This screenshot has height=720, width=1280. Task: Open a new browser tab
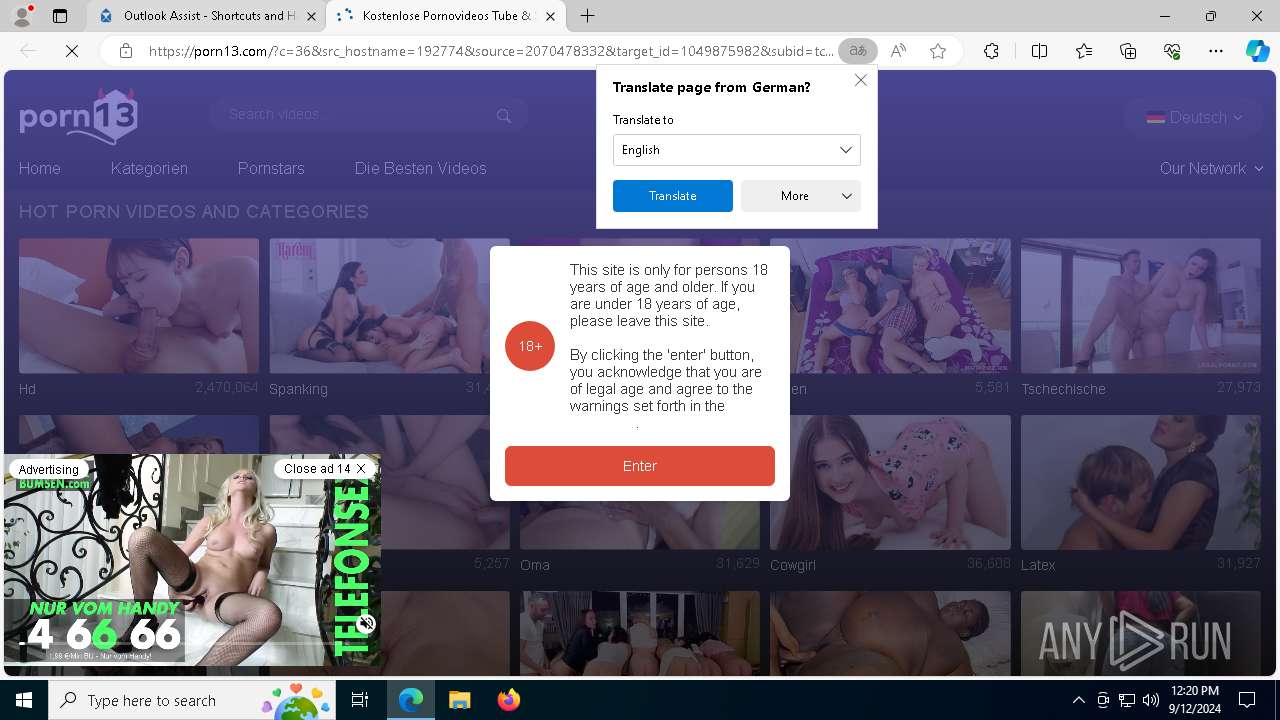588,16
